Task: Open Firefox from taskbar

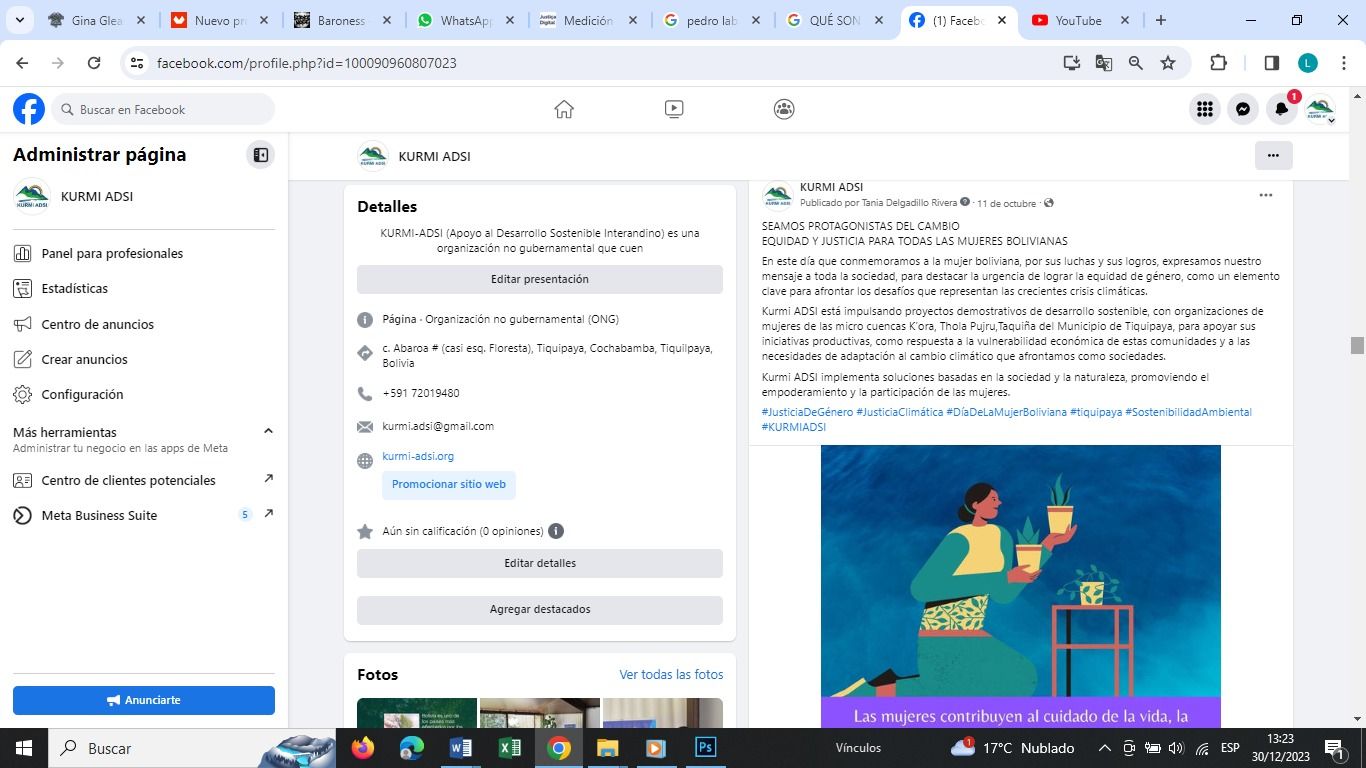Action: 363,748
